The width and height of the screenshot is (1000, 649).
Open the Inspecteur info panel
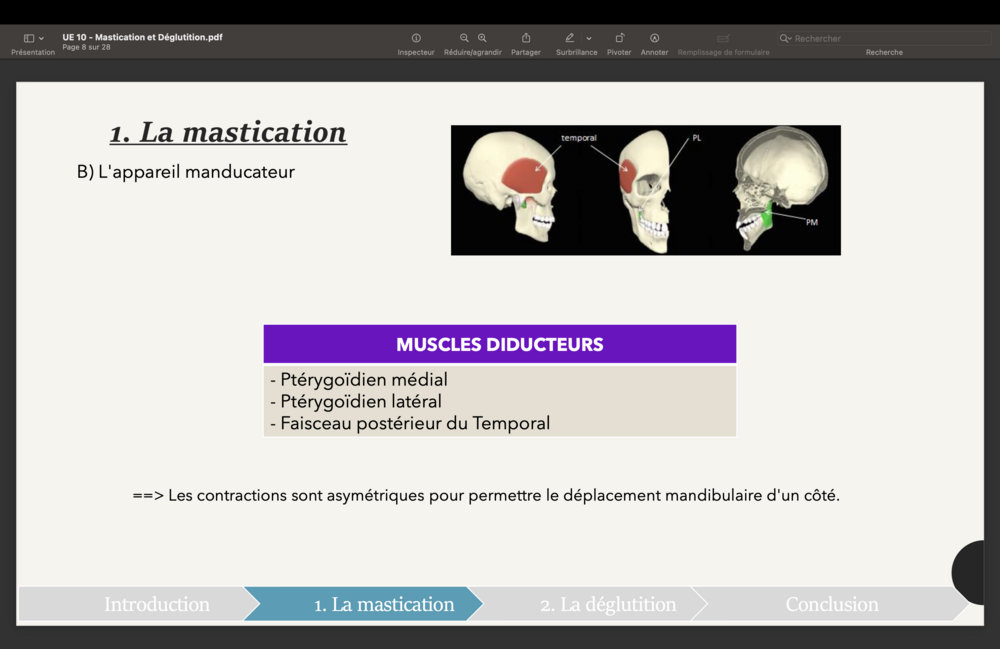pos(416,38)
